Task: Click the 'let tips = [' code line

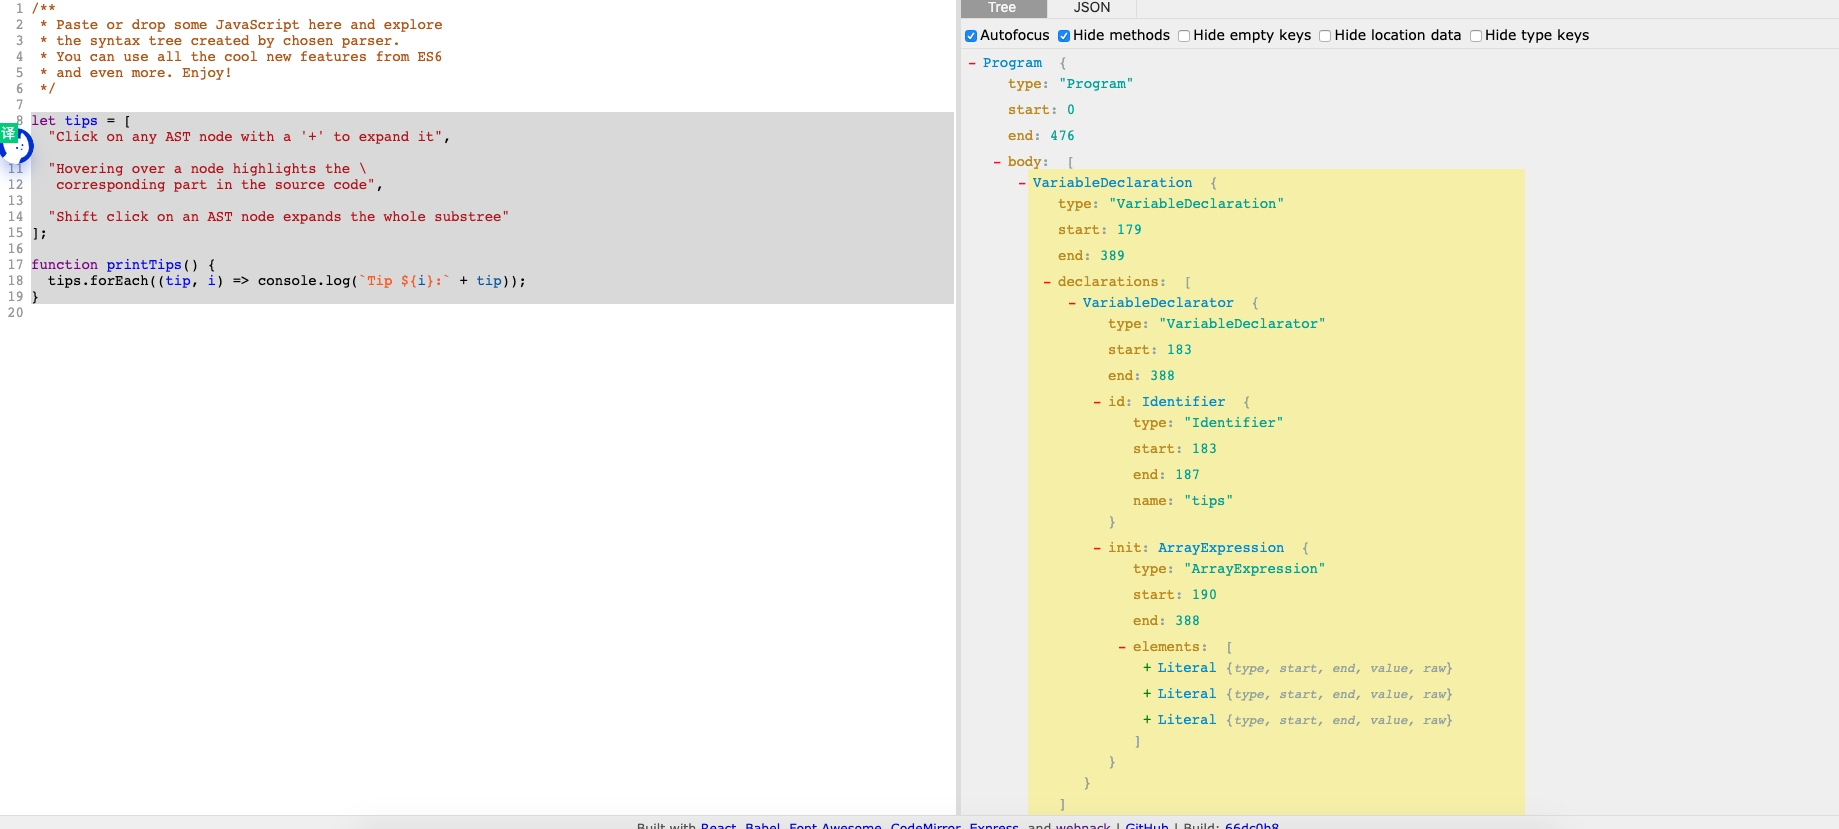Action: click(81, 121)
